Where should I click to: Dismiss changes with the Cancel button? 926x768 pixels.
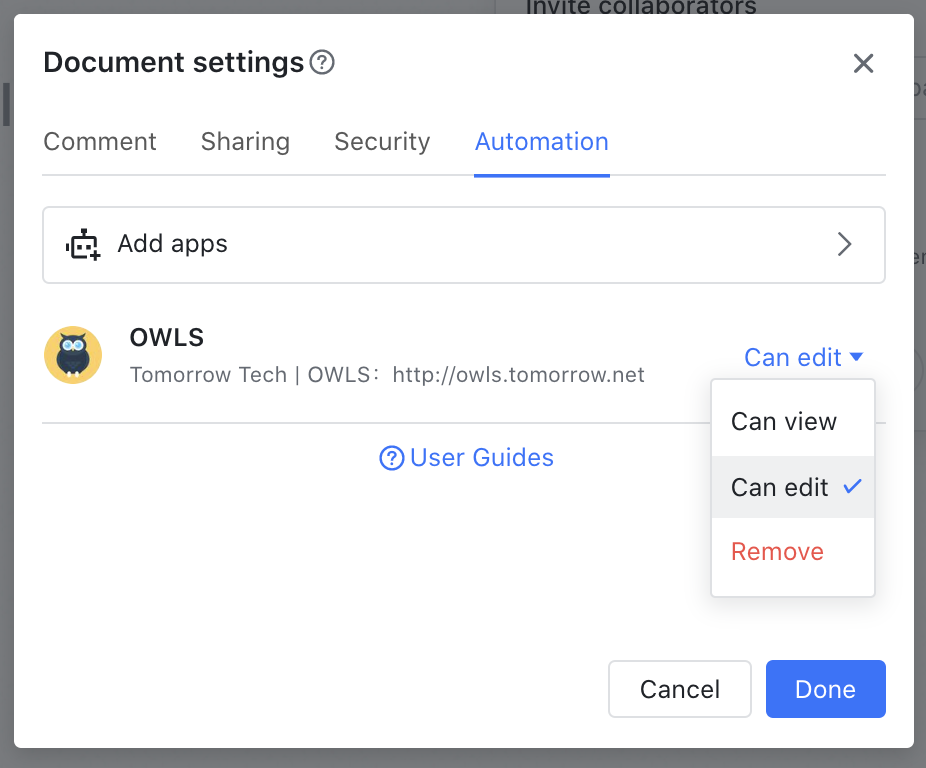click(680, 689)
